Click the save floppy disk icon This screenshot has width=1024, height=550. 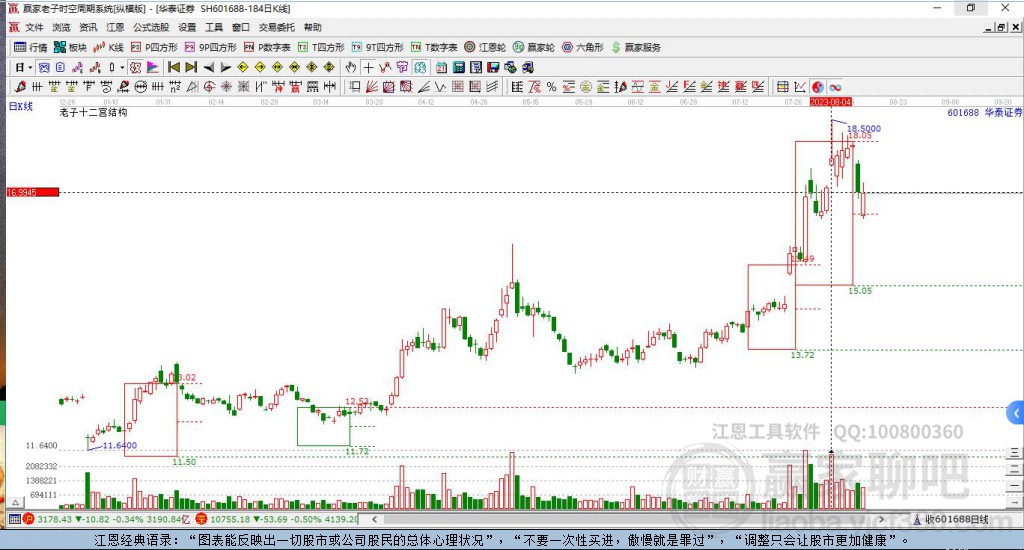493,67
